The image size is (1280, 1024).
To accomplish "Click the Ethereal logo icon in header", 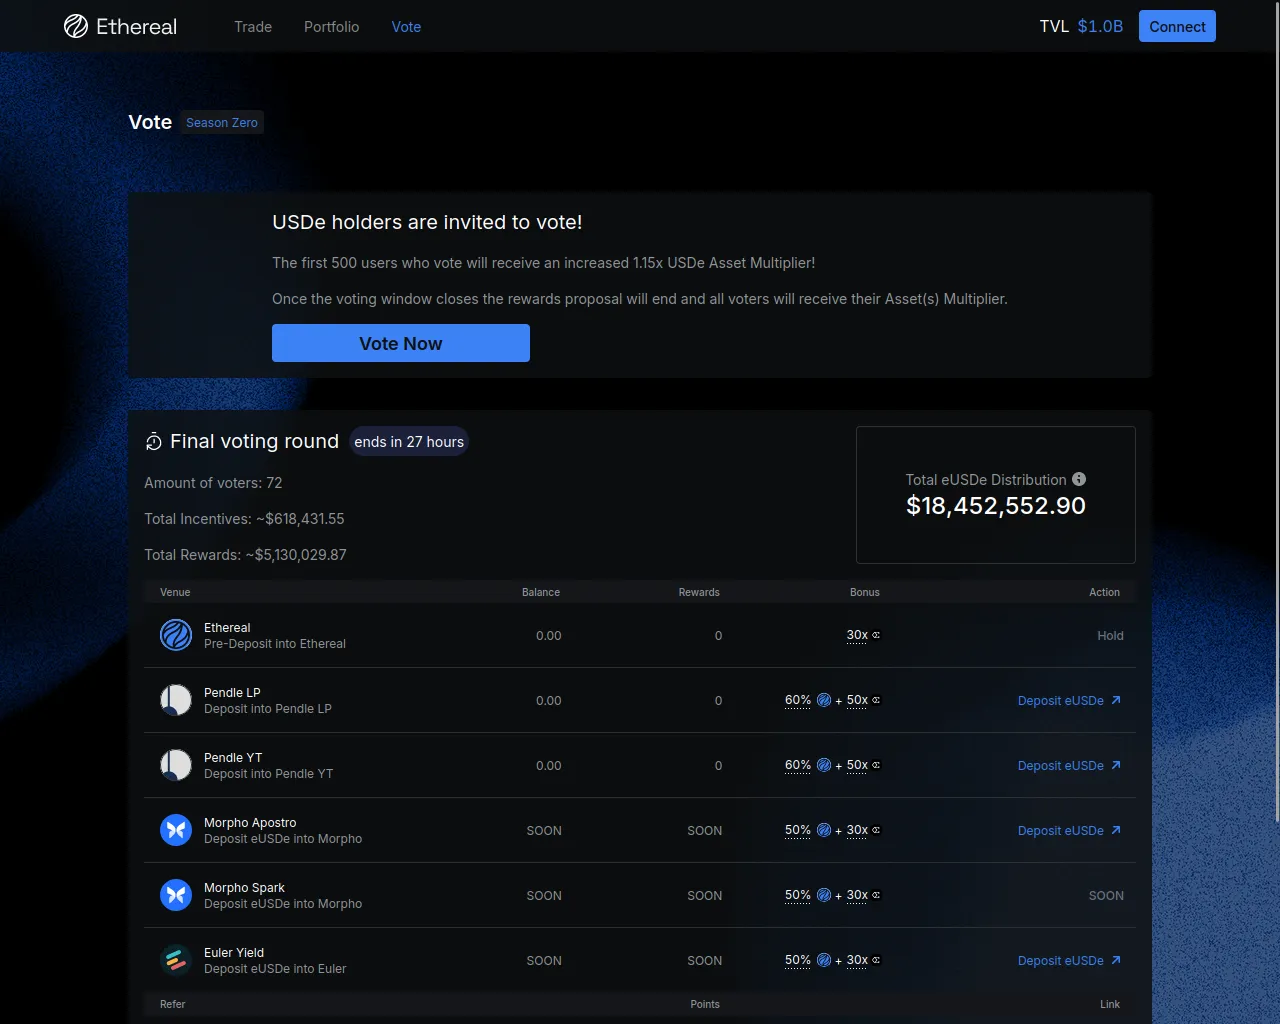I will pos(76,27).
